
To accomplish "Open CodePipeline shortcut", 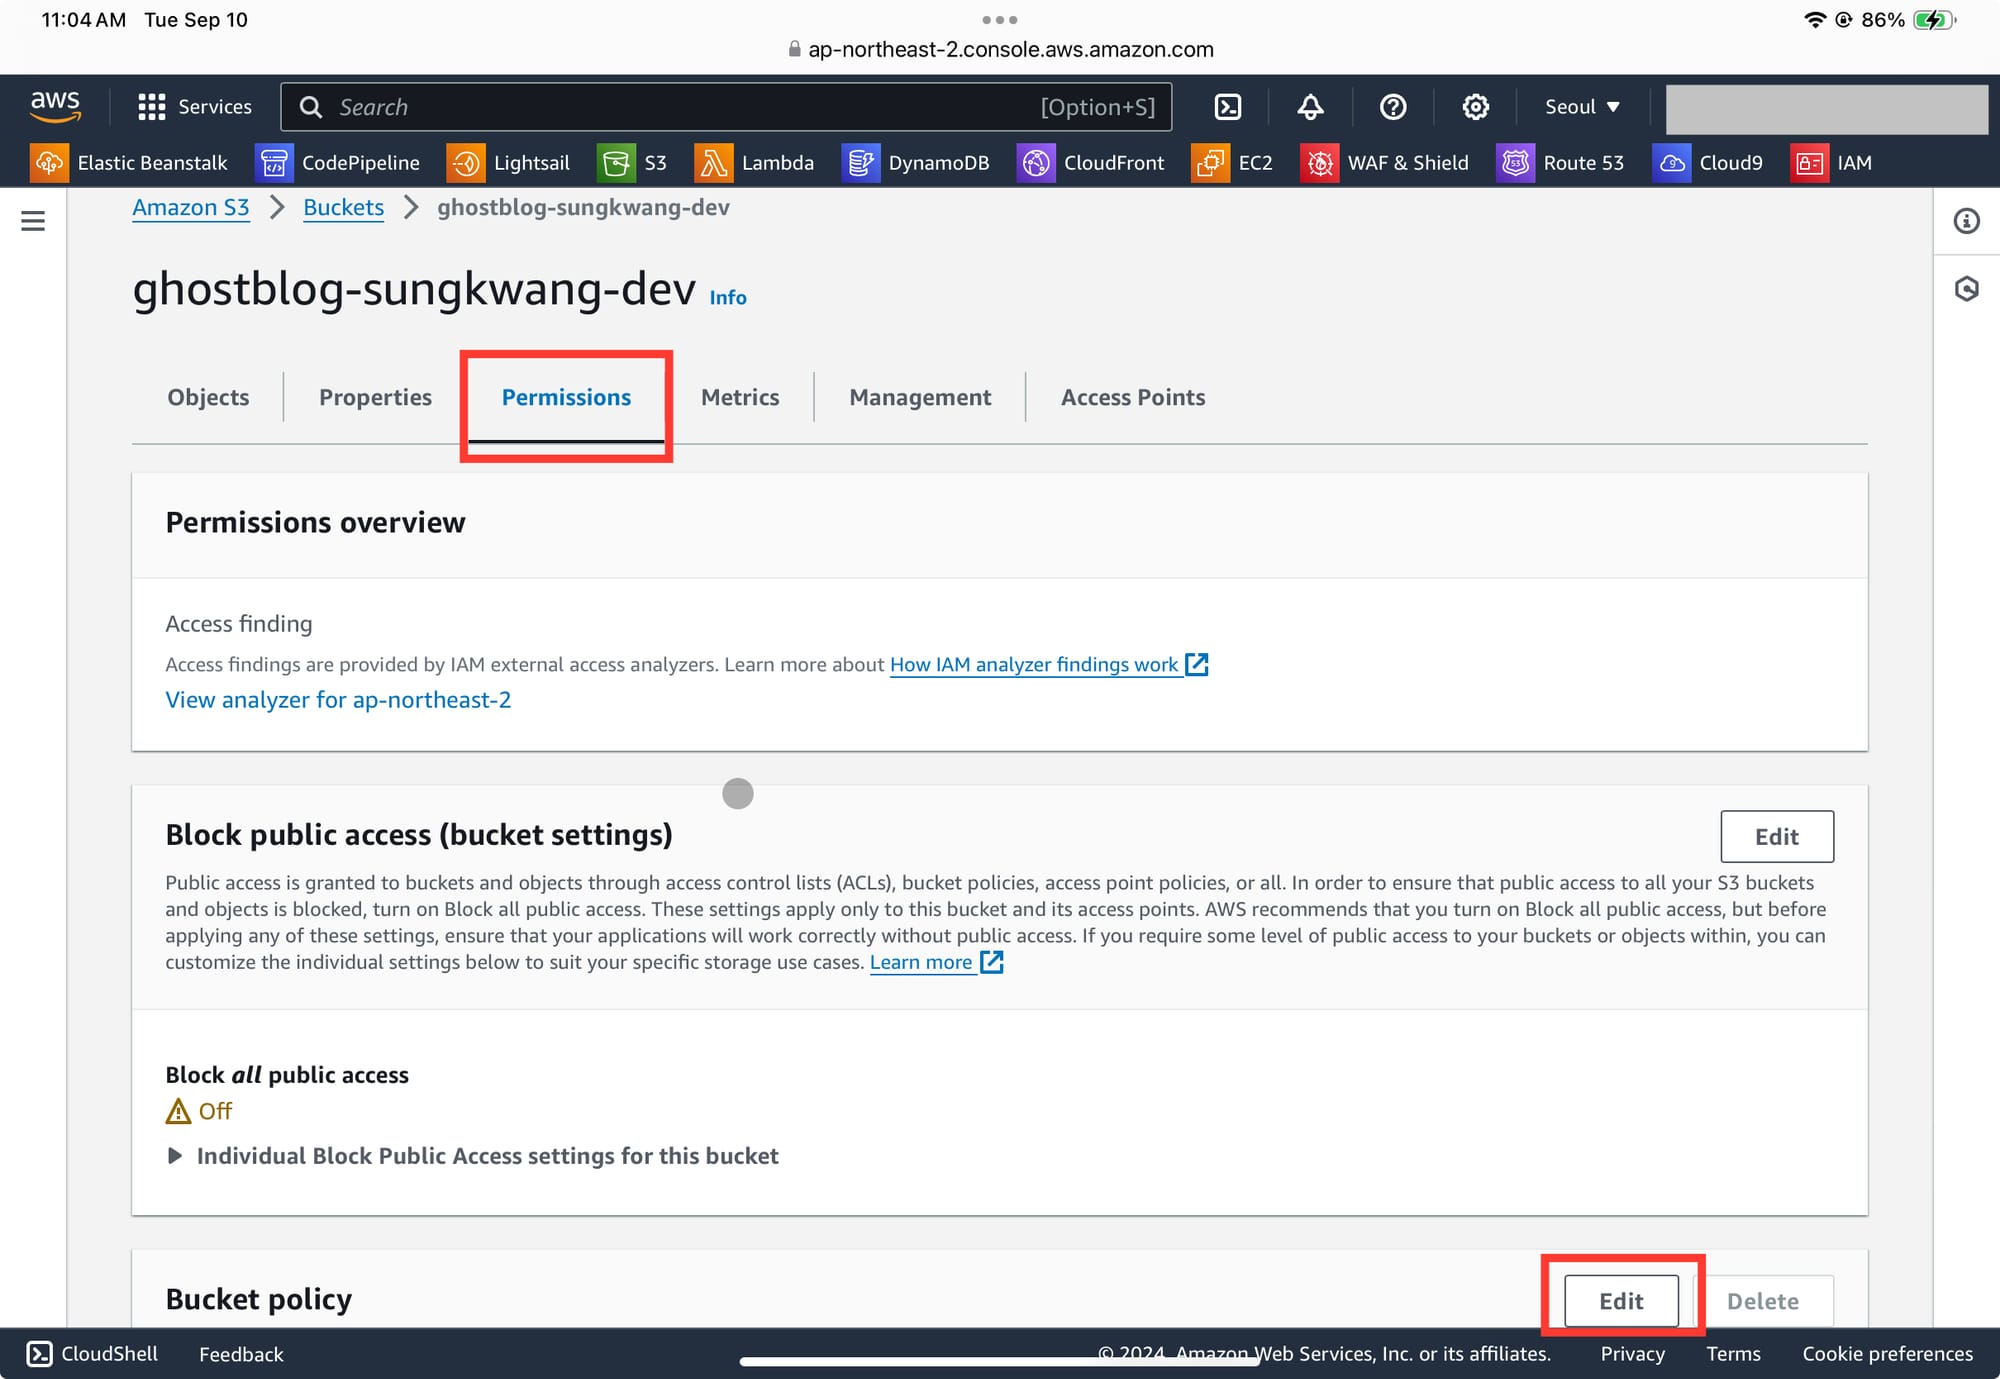I will [338, 163].
